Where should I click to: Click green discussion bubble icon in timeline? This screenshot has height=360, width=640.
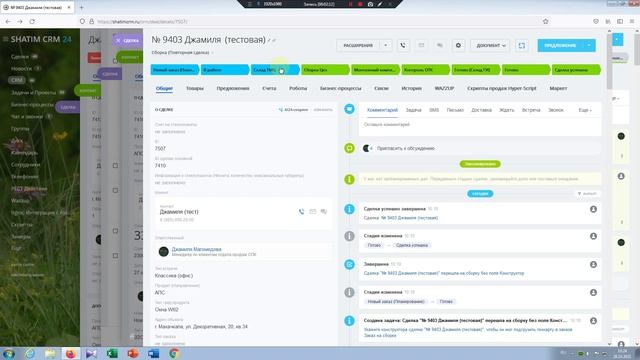(349, 148)
